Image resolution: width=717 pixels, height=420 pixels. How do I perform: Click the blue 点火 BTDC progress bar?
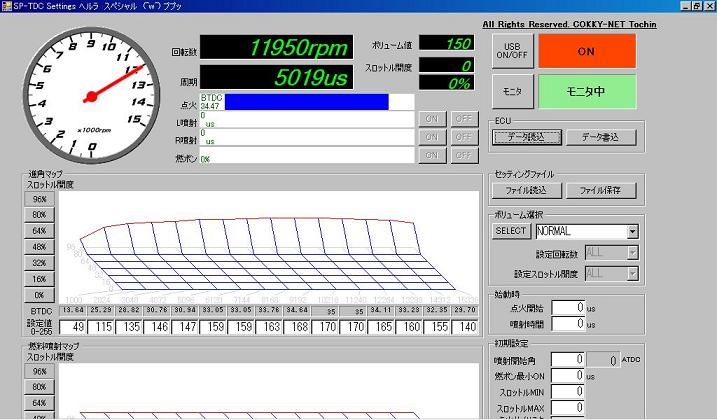306,102
